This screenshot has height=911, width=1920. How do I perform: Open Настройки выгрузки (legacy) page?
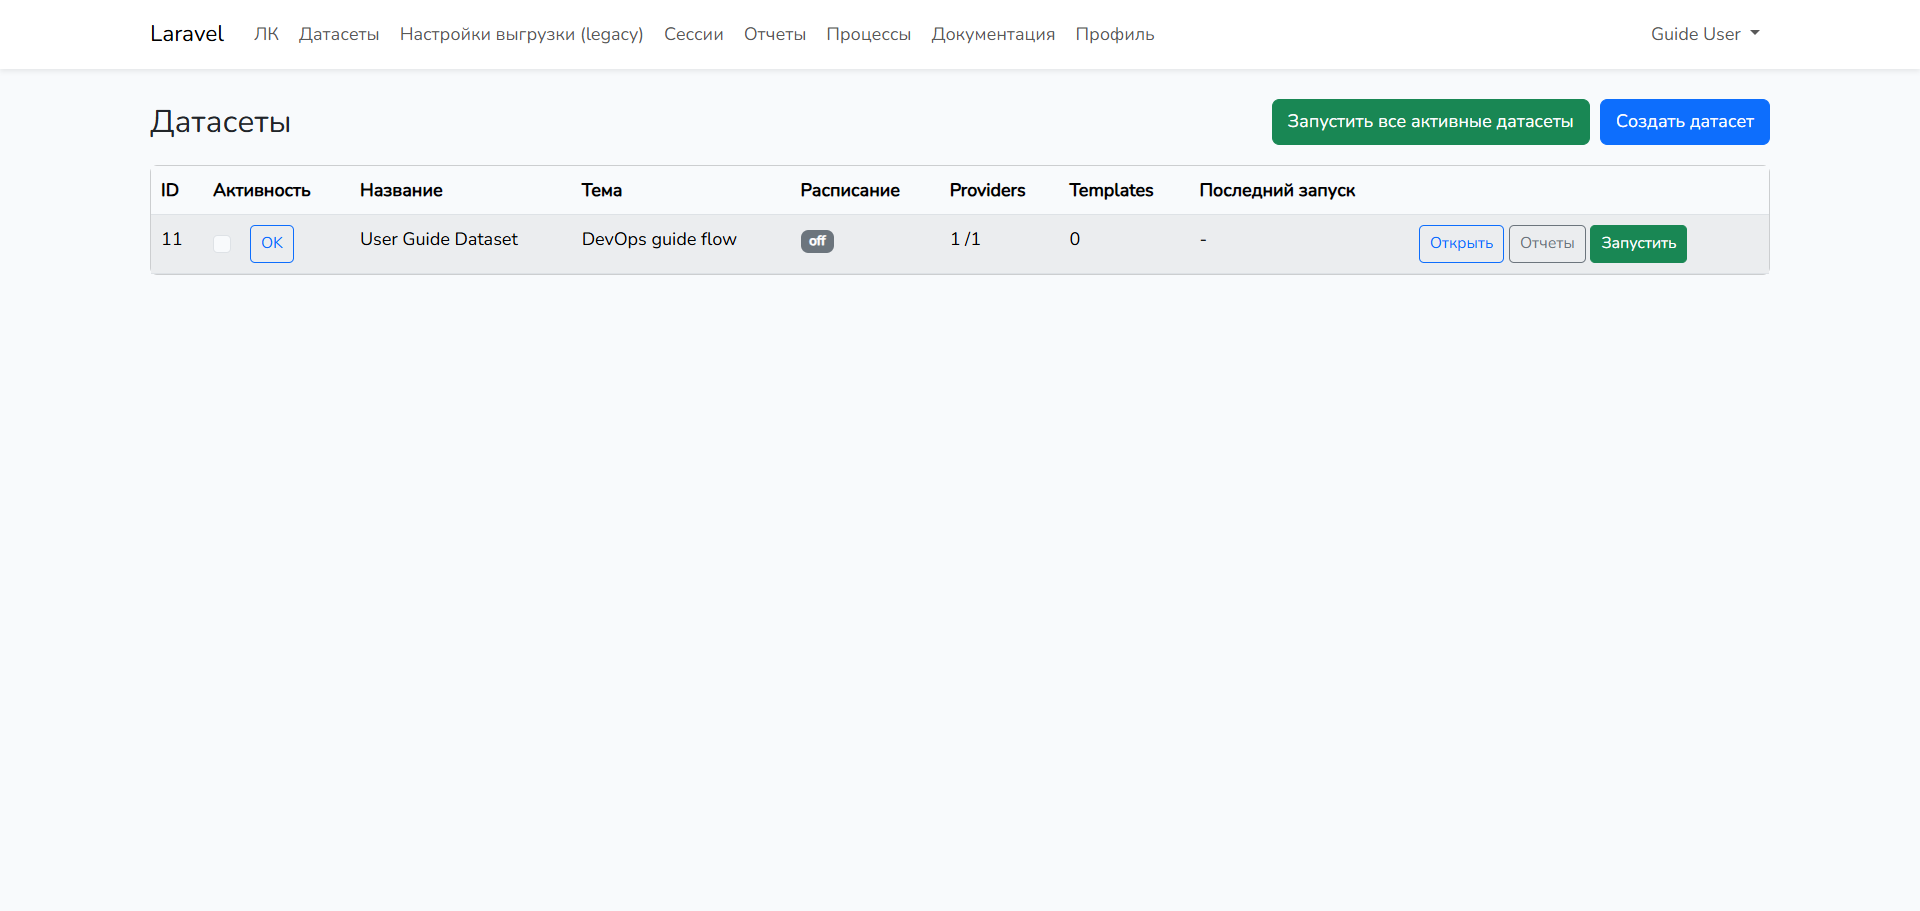521,34
